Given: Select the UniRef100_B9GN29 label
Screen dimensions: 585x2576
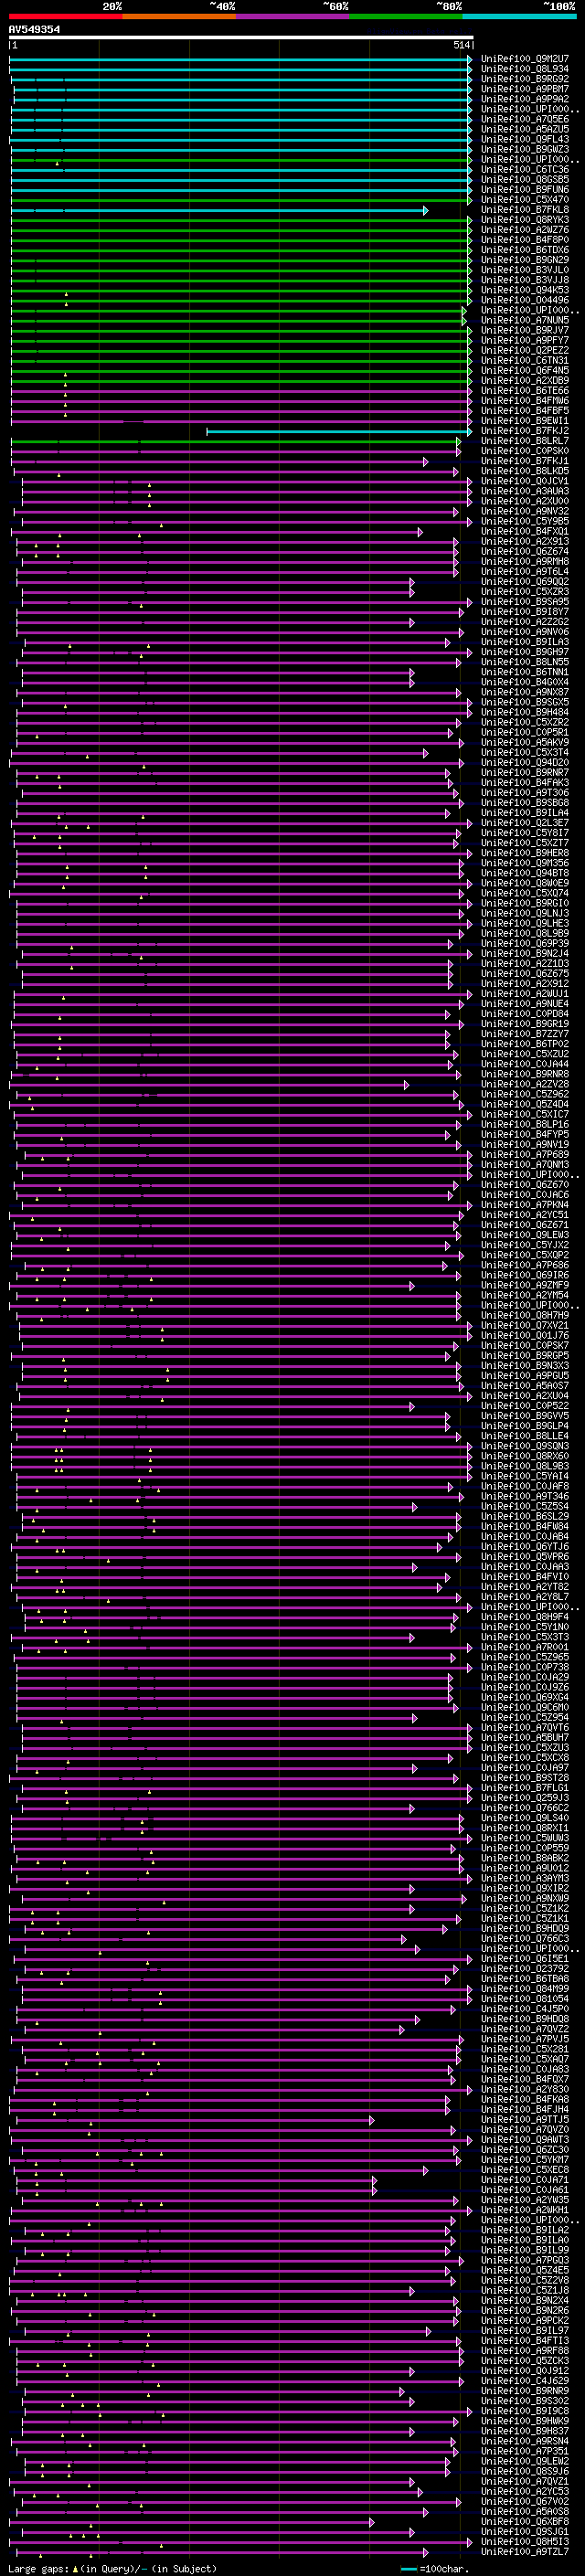Looking at the screenshot, I should 524,260.
